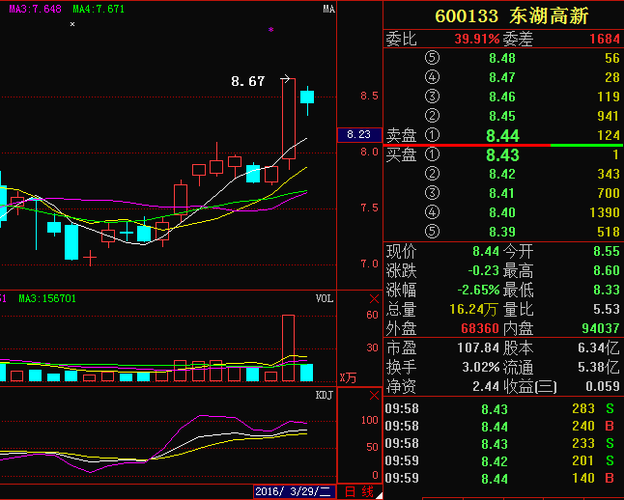
Task: Click the 委比 value 39.91%
Action: click(477, 39)
